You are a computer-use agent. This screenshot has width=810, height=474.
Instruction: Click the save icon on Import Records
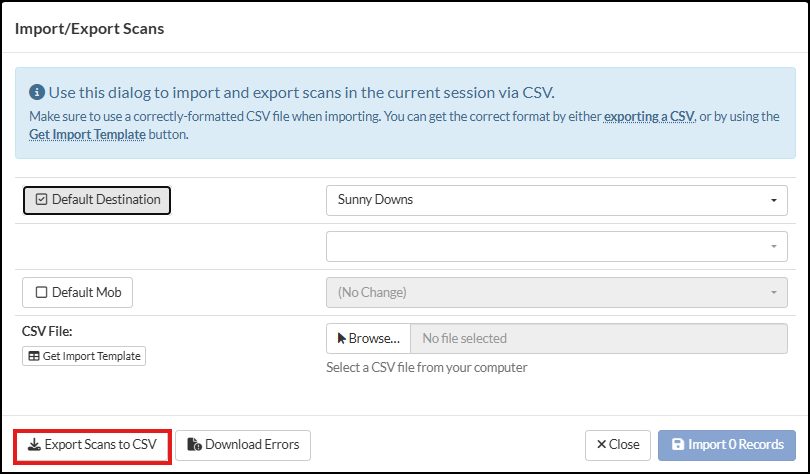pos(678,444)
